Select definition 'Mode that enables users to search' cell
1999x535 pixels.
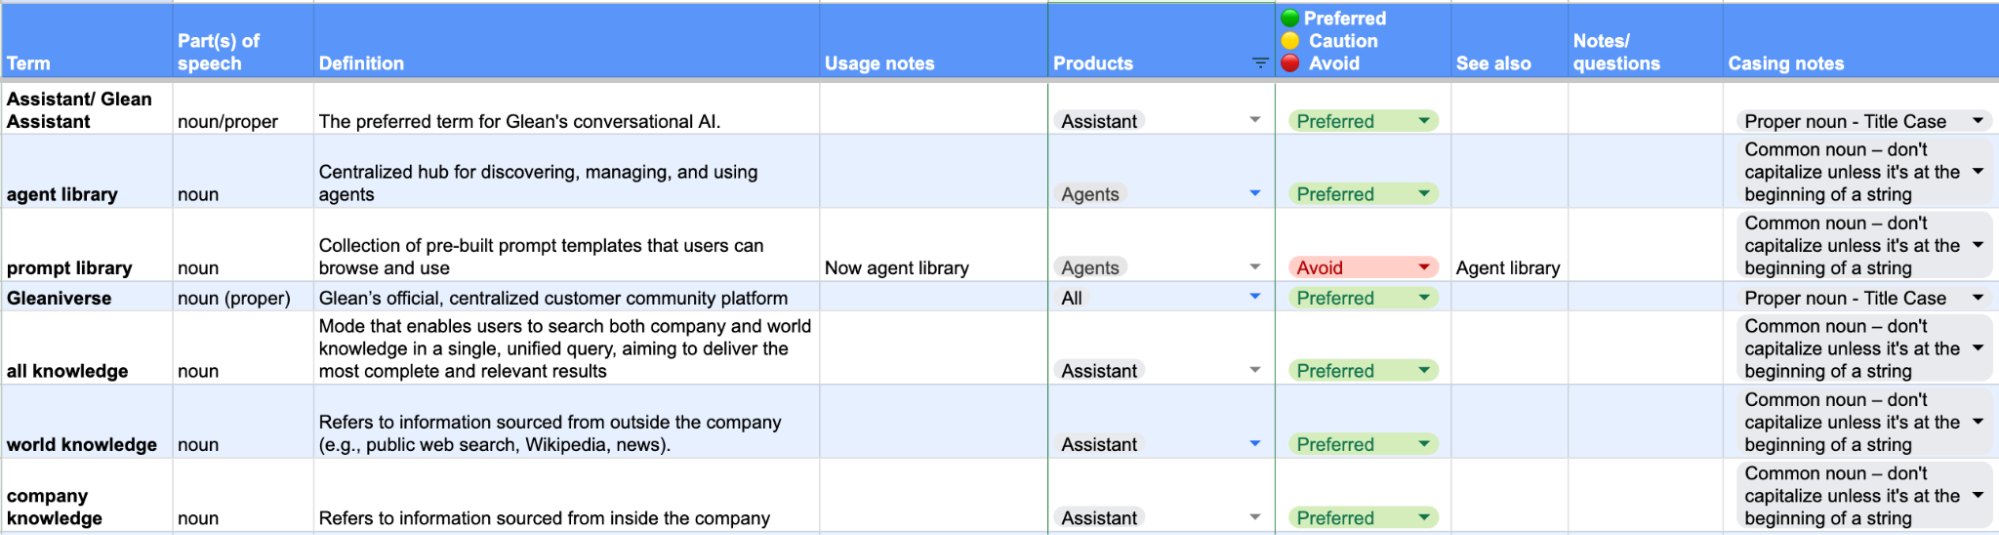click(x=566, y=348)
